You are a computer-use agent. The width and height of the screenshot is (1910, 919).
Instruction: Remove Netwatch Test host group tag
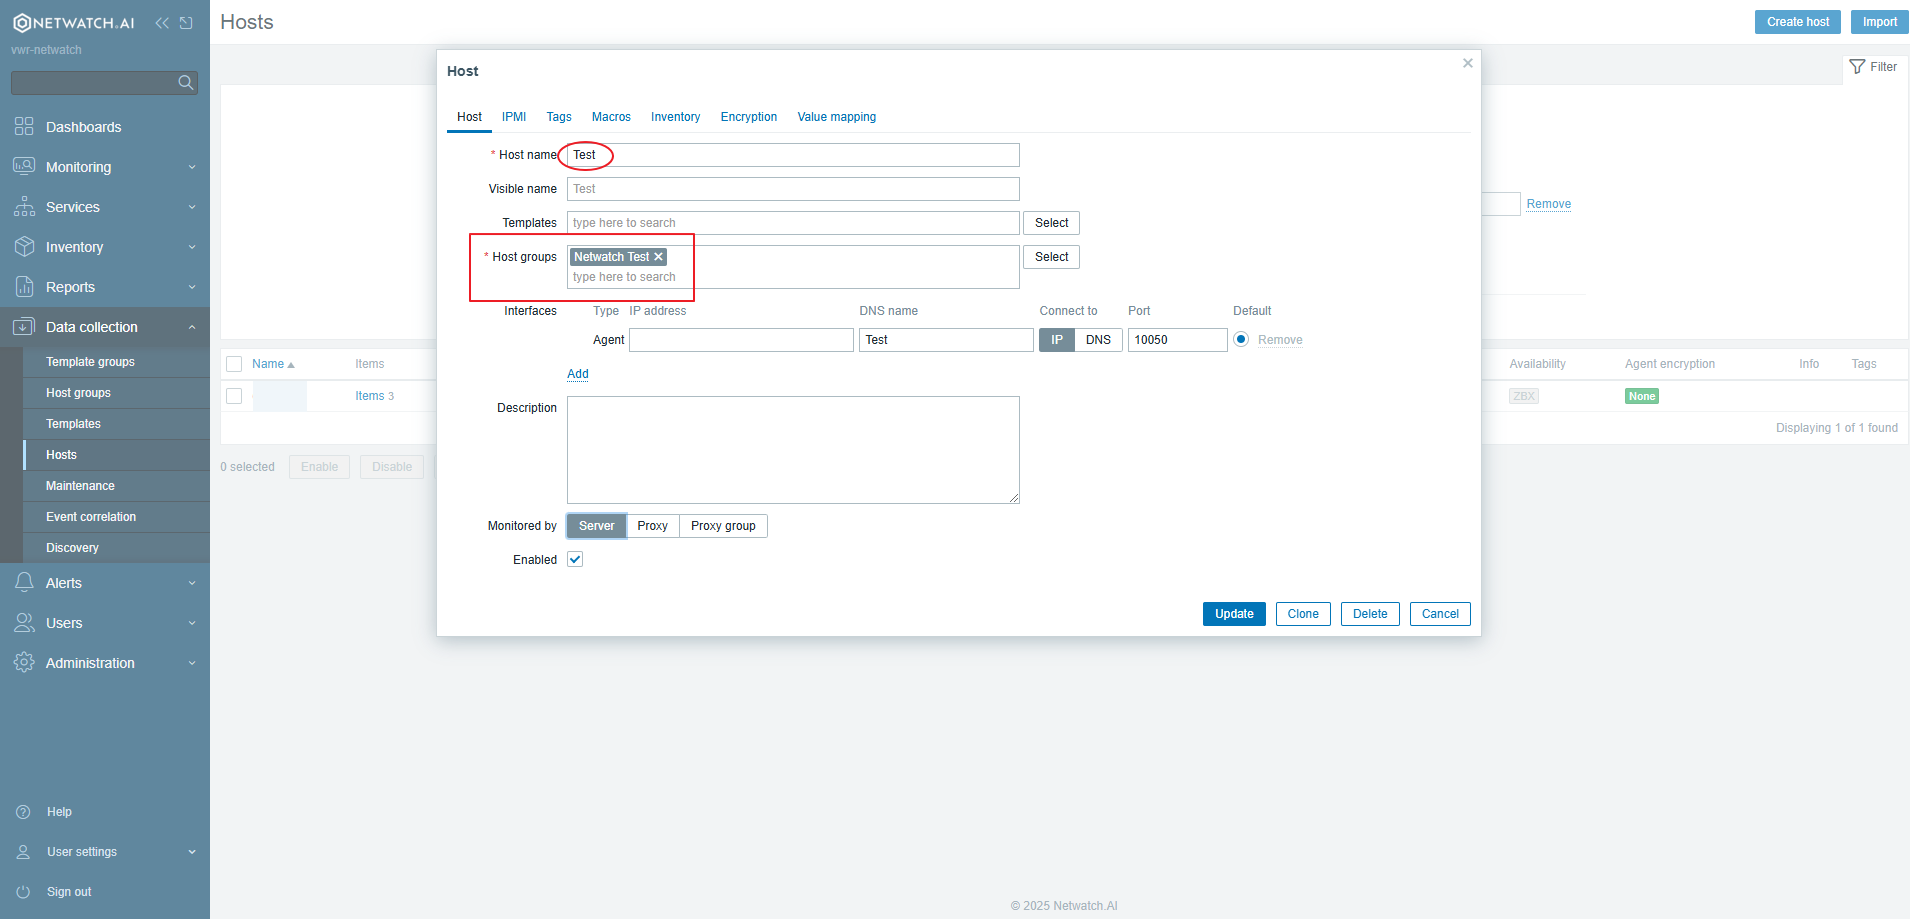(x=658, y=257)
